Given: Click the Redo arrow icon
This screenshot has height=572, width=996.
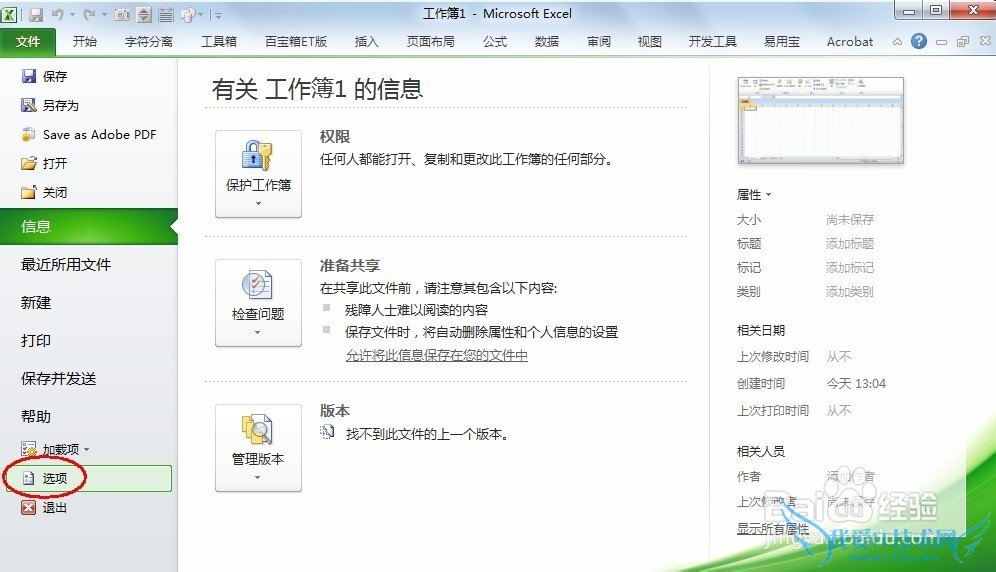Looking at the screenshot, I should [x=90, y=14].
